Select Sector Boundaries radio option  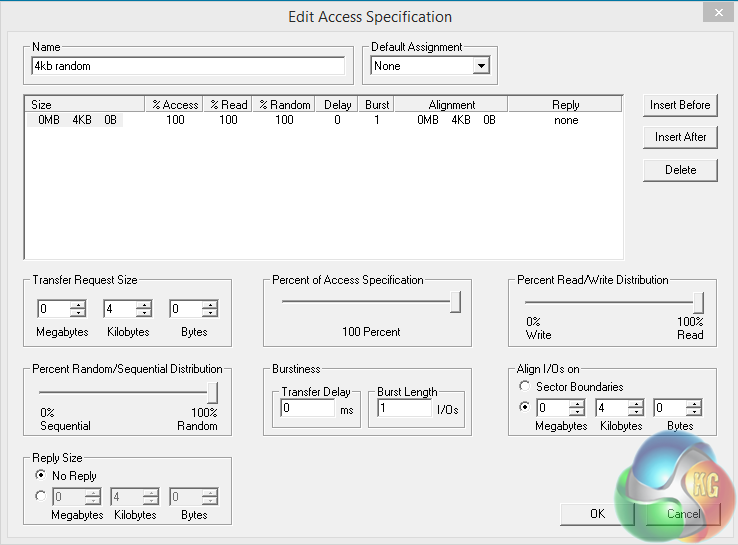pyautogui.click(x=523, y=386)
